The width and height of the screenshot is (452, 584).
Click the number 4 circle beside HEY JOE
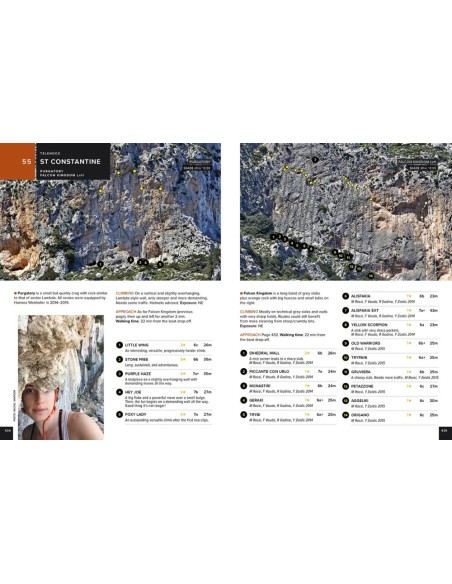[120, 392]
